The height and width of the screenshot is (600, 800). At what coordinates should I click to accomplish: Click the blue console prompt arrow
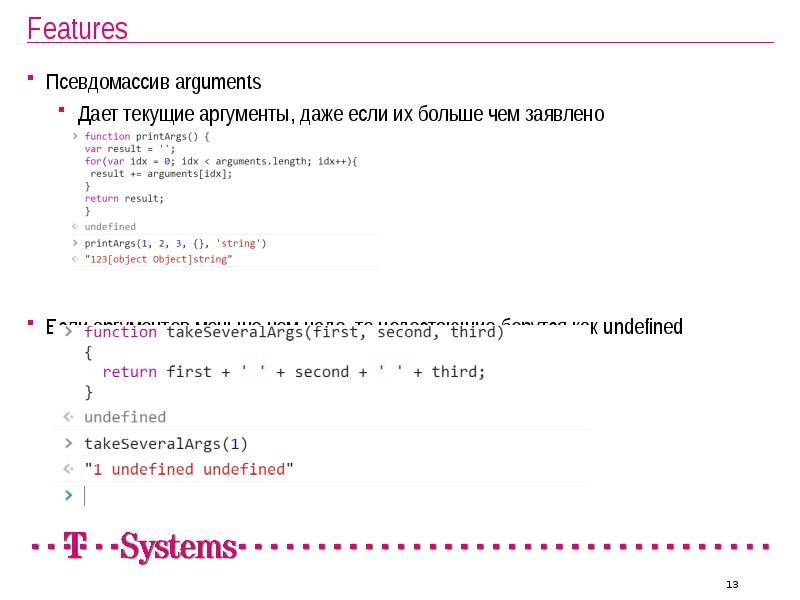pos(68,494)
